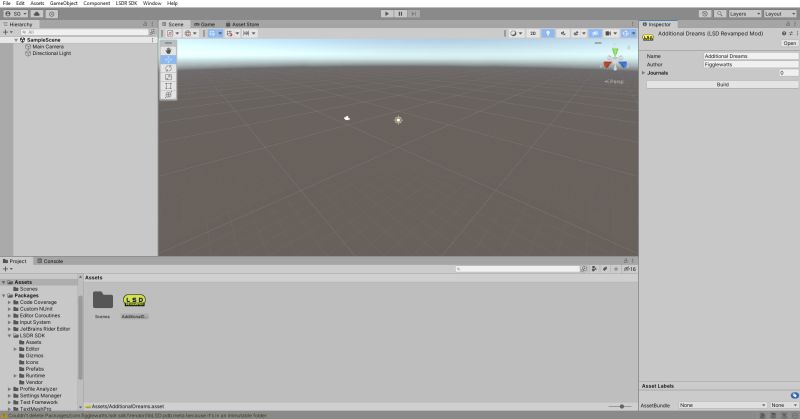Click the Project search field
Viewport: 800px width, 419px height.
pos(517,269)
